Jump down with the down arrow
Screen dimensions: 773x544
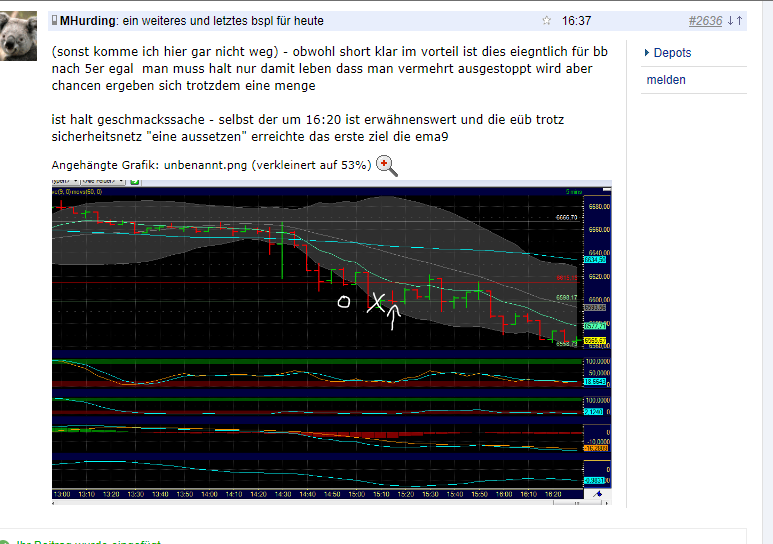[730, 21]
